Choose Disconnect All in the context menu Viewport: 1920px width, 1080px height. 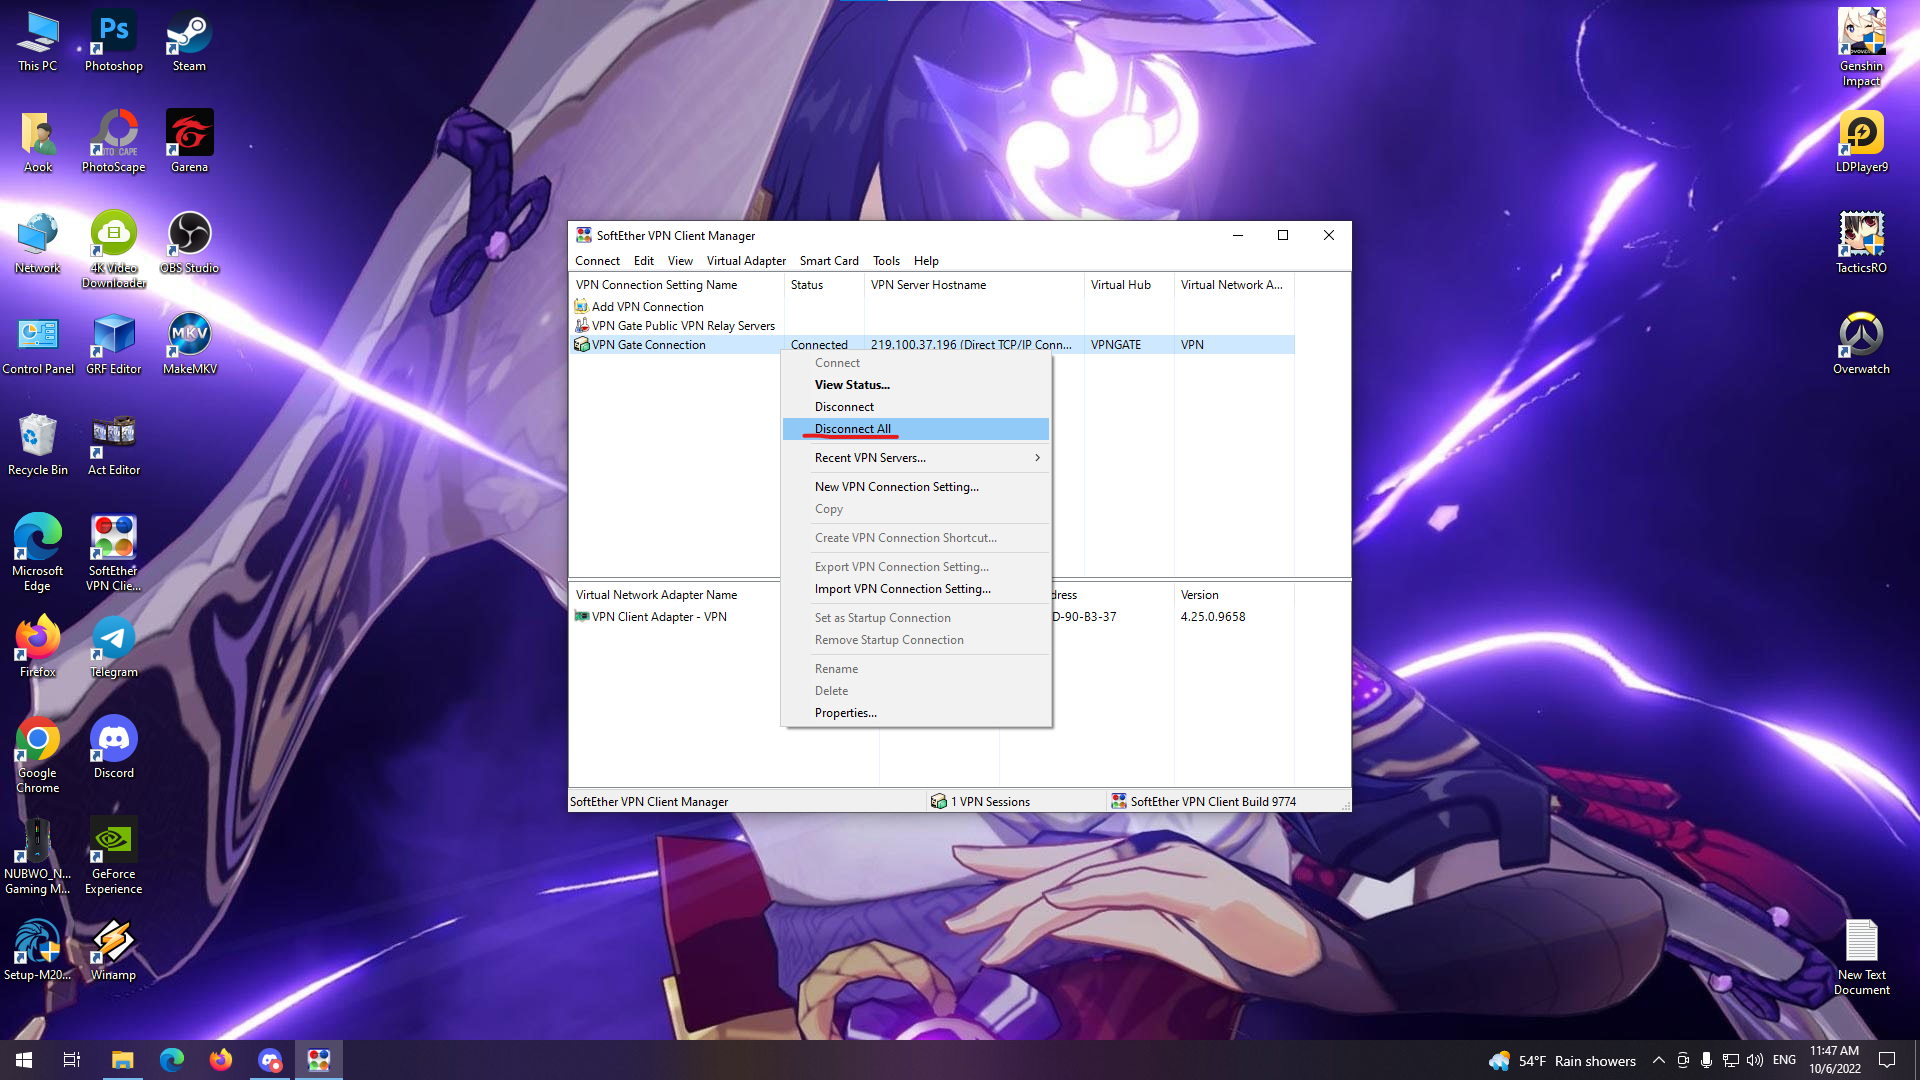click(916, 429)
